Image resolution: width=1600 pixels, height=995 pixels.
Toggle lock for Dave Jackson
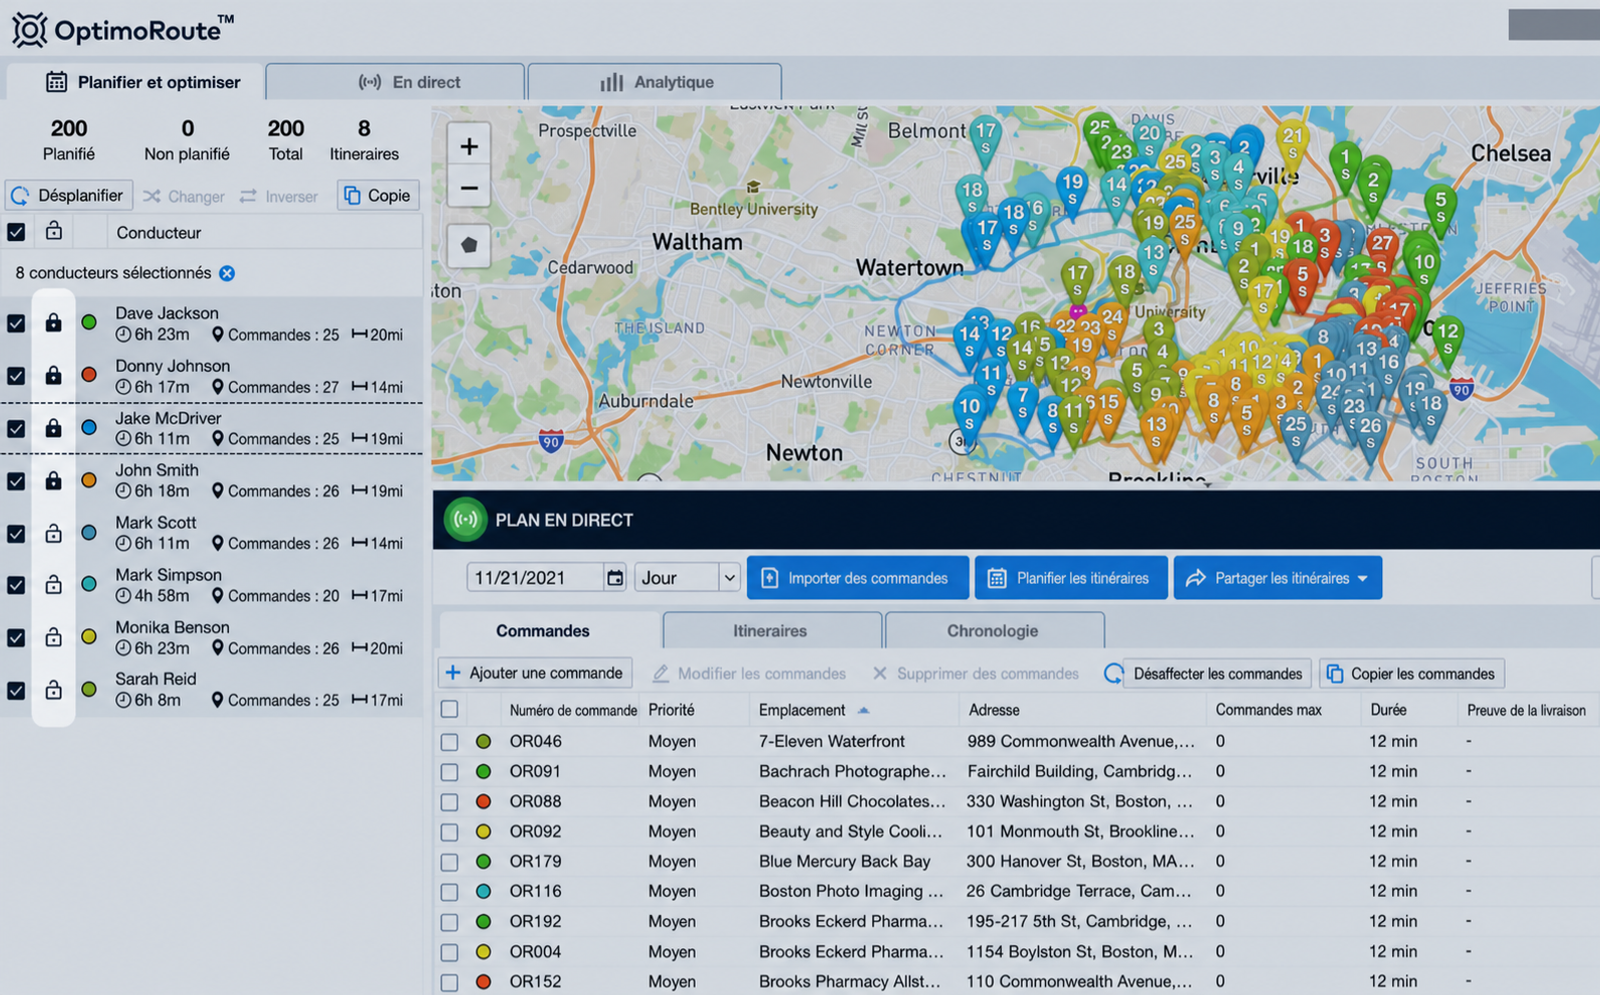pyautogui.click(x=53, y=323)
